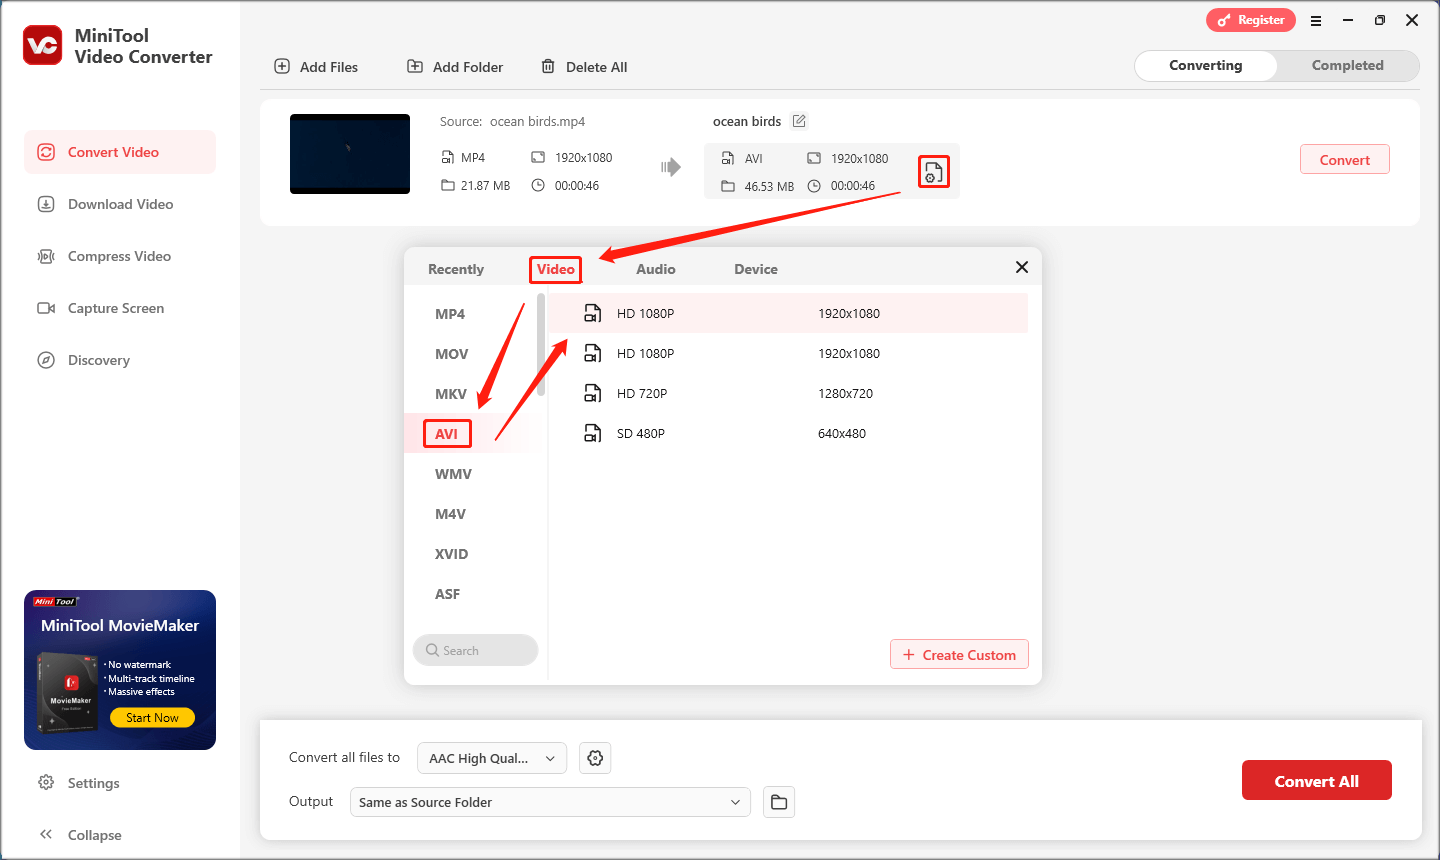Image resolution: width=1440 pixels, height=860 pixels.
Task: Select the Audio tab in format popup
Action: [656, 269]
